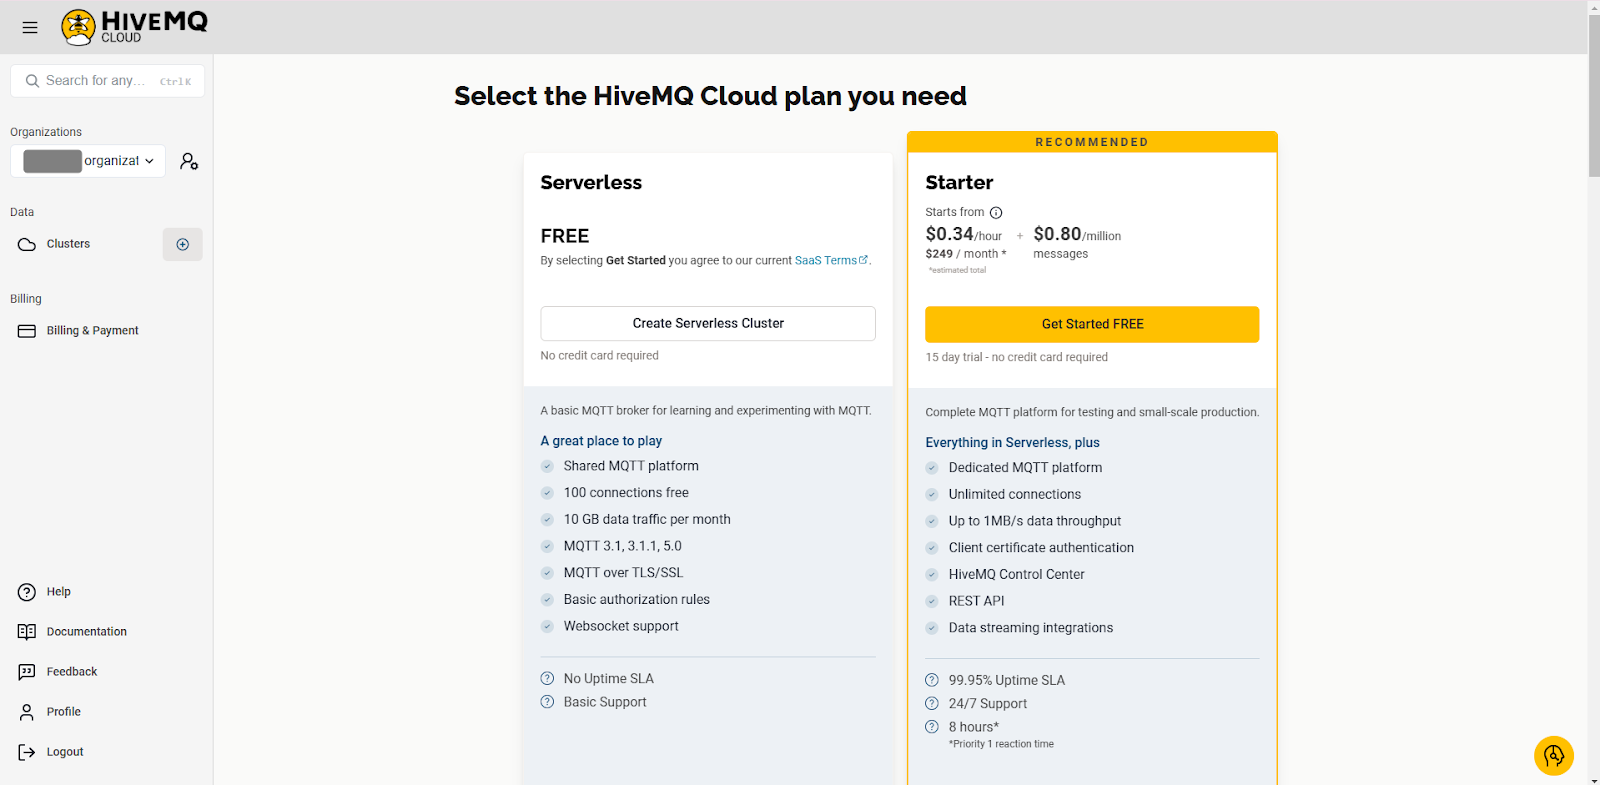Image resolution: width=1600 pixels, height=785 pixels.
Task: Click help icon next to 24/7 Support
Action: tap(932, 703)
